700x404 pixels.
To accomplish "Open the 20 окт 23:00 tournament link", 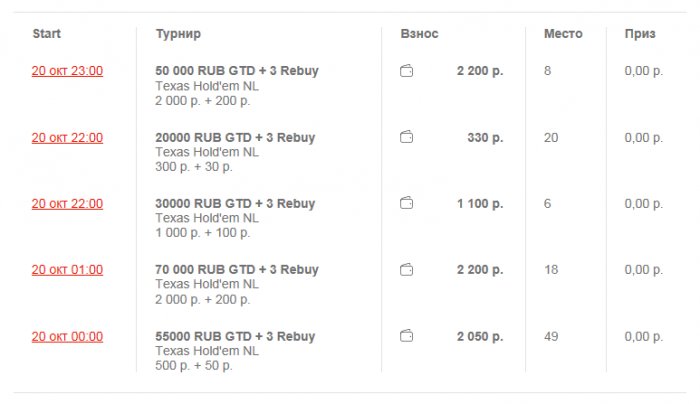I will coord(67,71).
